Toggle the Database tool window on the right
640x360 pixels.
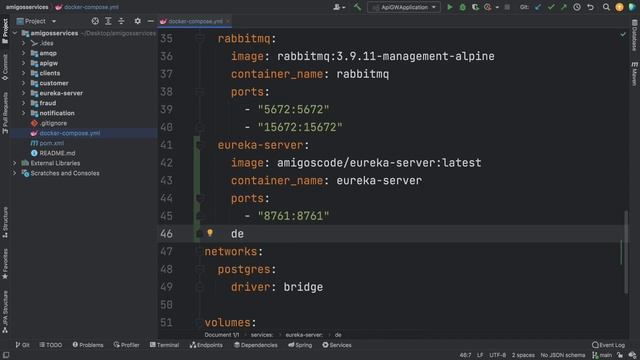pos(634,36)
